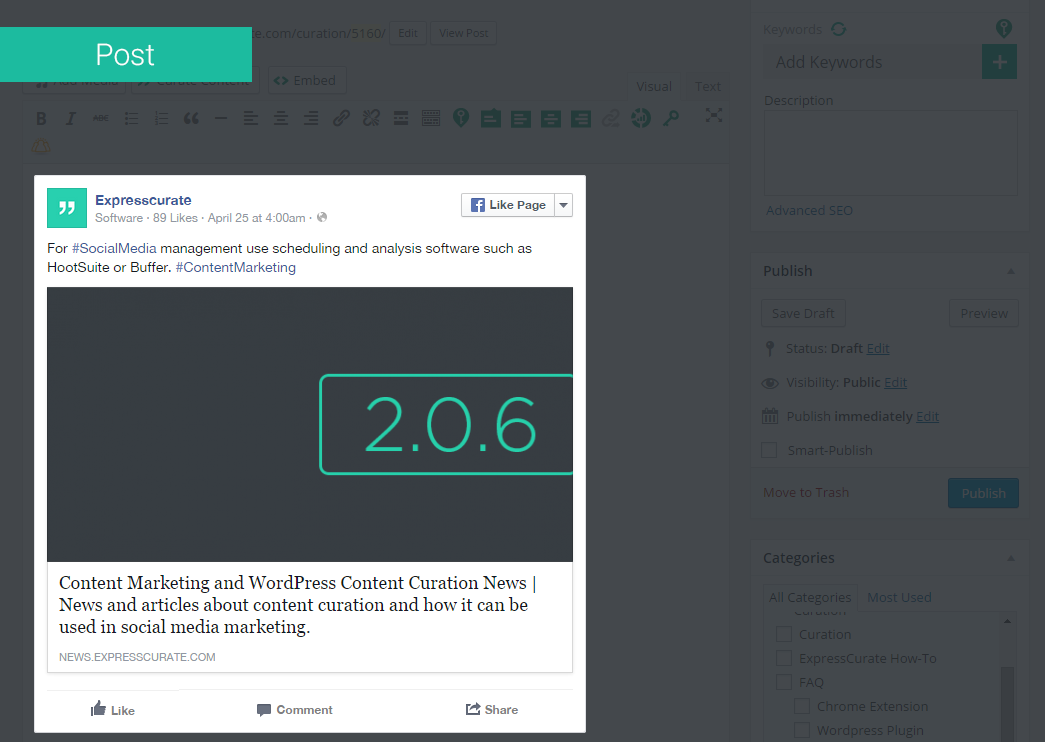Click in the Description text area
The width and height of the screenshot is (1045, 742).
[890, 153]
